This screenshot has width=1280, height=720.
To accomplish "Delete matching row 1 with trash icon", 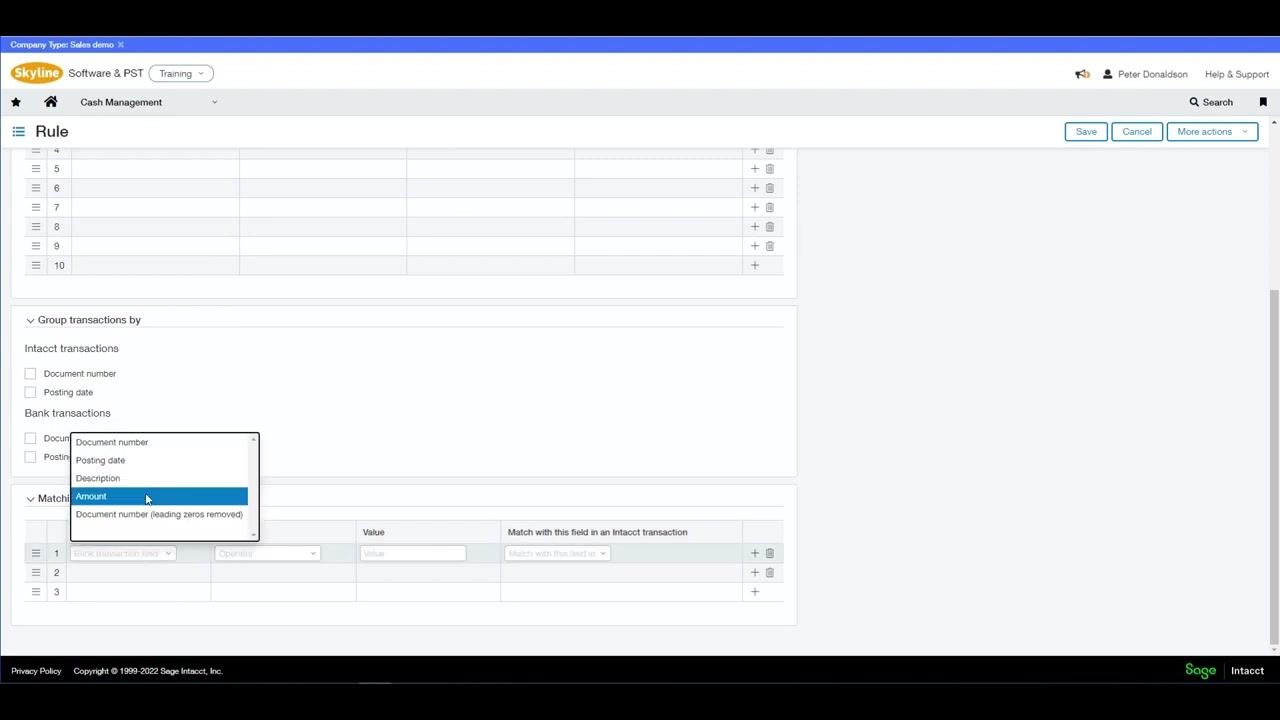I will 770,553.
